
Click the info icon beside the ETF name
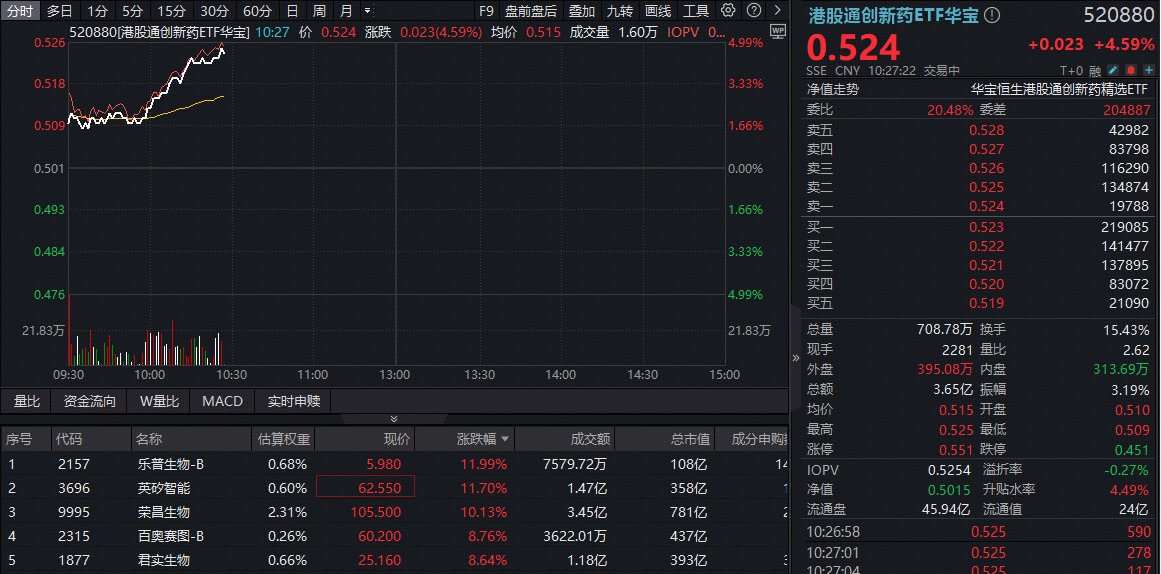tap(991, 15)
